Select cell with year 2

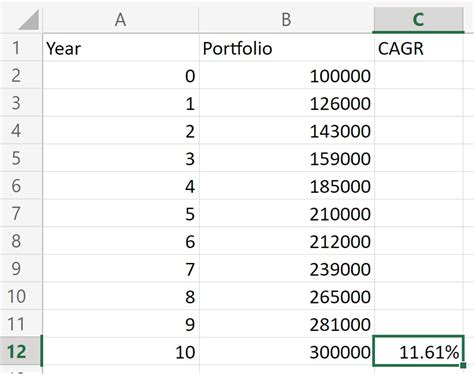pyautogui.click(x=121, y=131)
